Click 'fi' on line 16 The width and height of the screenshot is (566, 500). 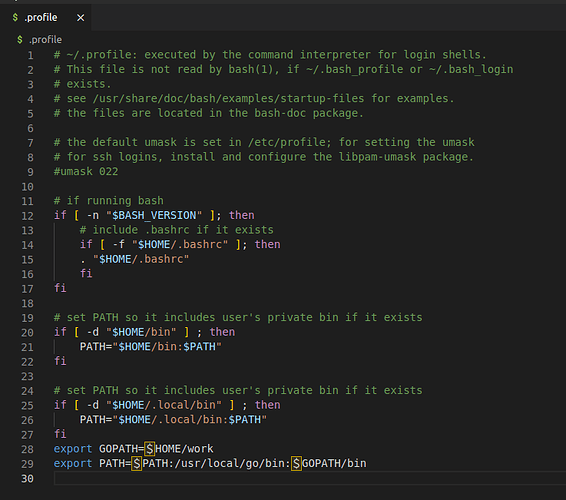click(x=86, y=274)
